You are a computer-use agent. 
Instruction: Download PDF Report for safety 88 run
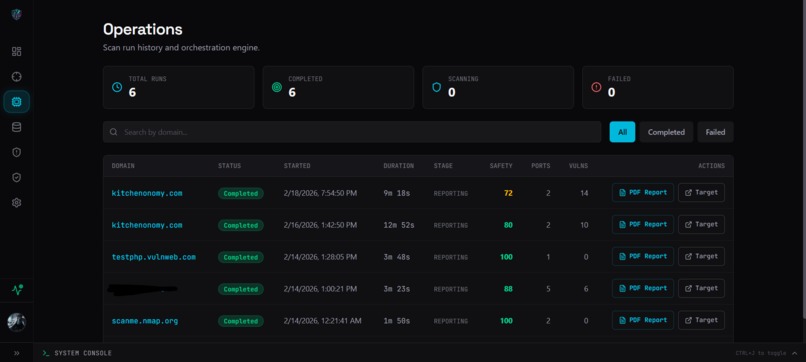point(643,288)
